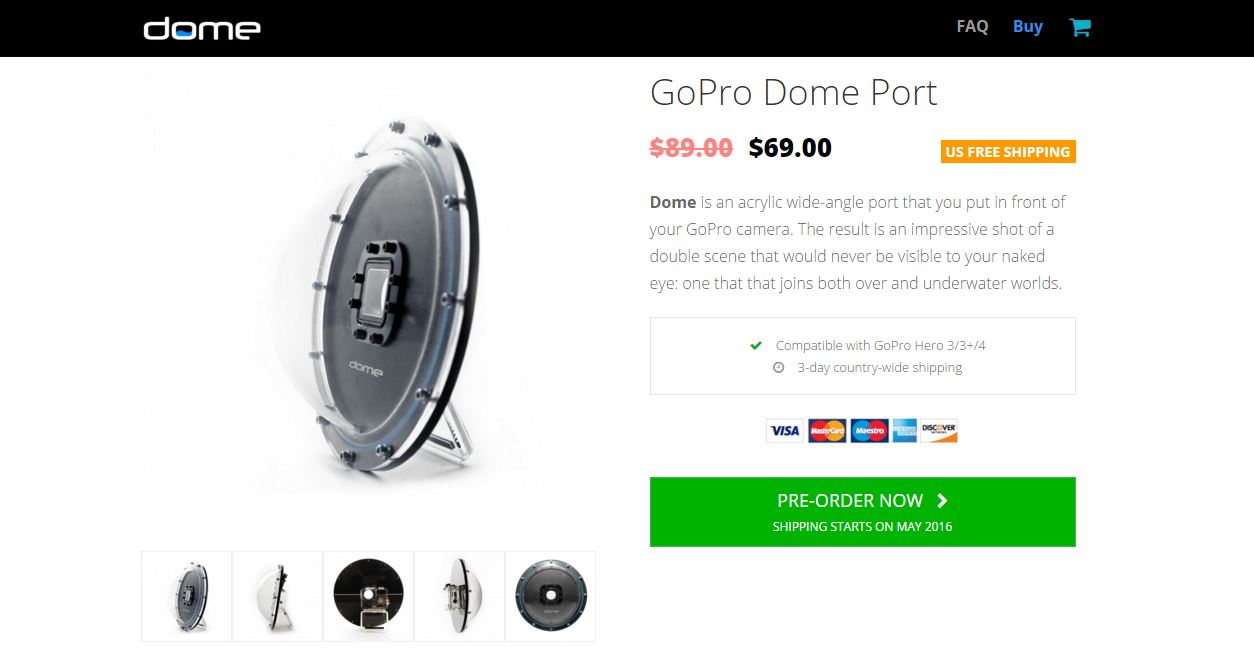The image size is (1254, 666).
Task: Open the Buy menu item
Action: (x=1028, y=27)
